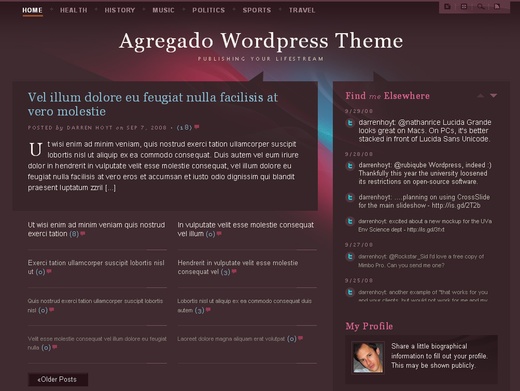The image size is (520, 391).
Task: Open author link Darren Hoyt
Action: [89, 128]
